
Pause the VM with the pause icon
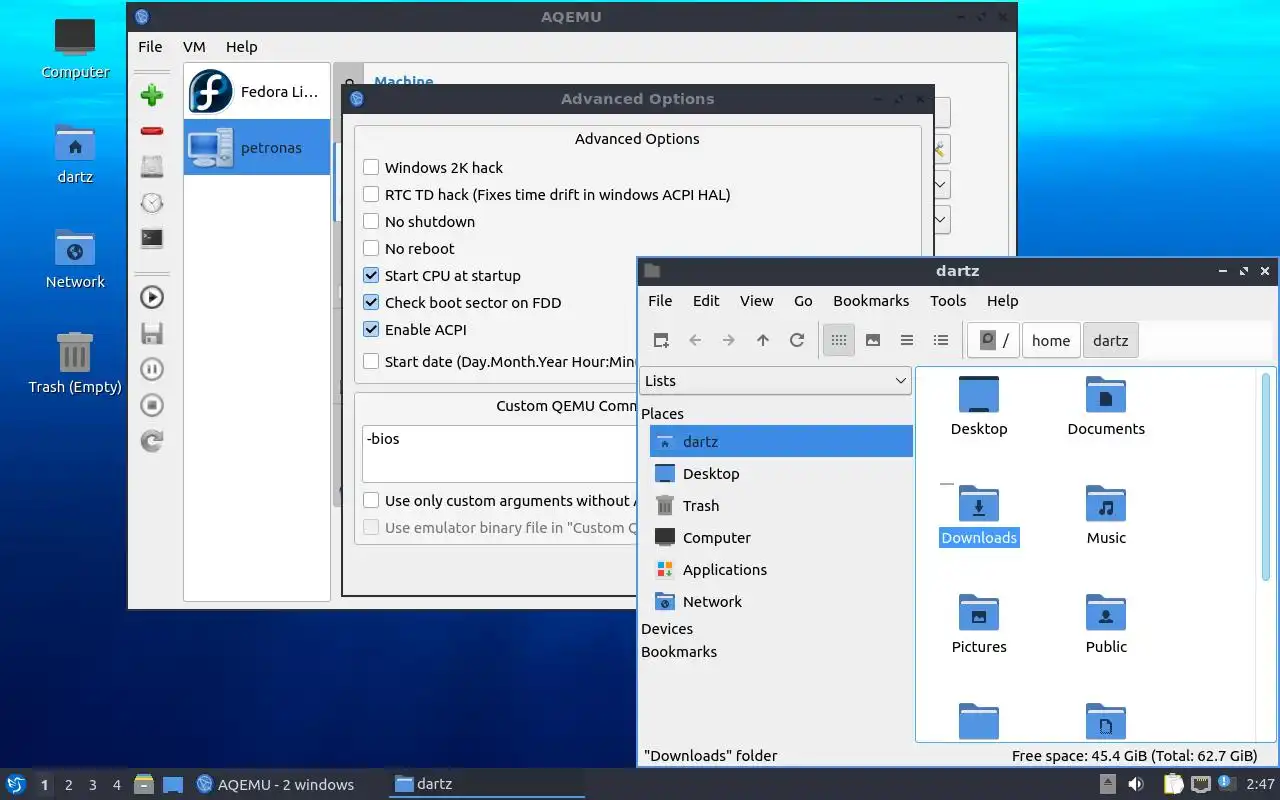152,369
